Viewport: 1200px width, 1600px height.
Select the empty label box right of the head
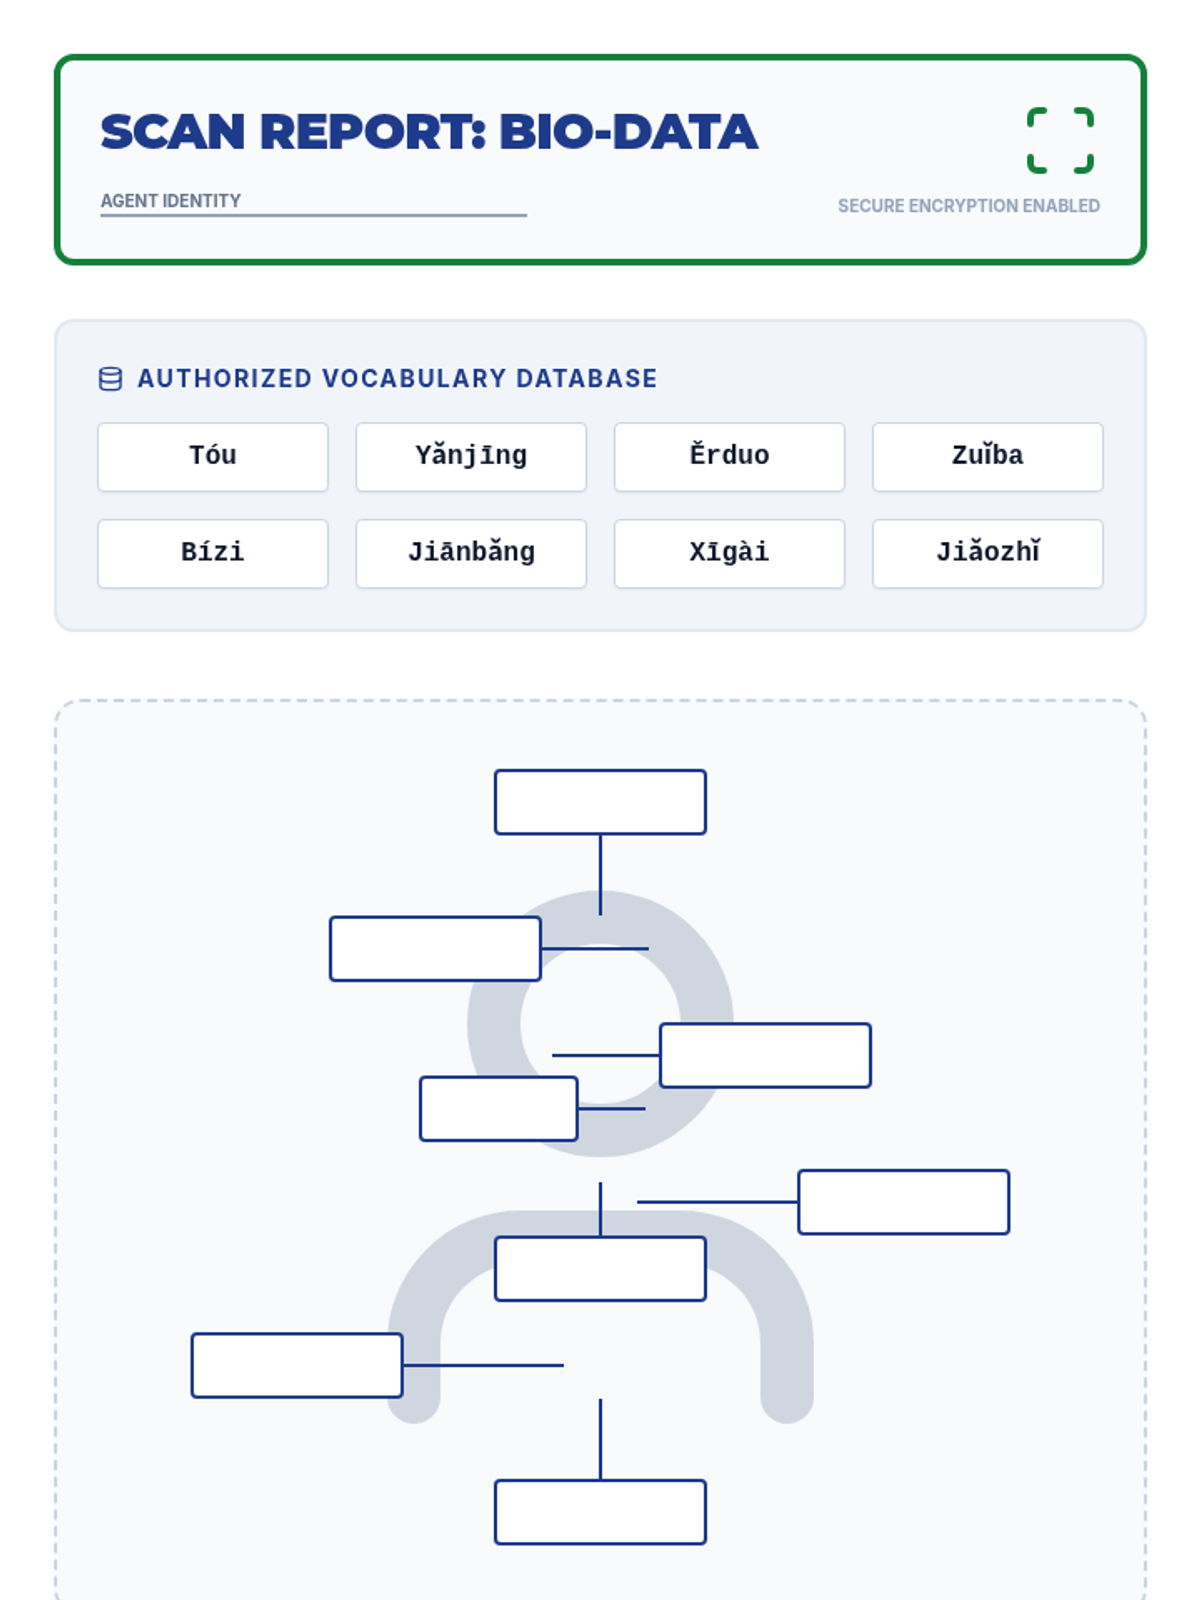click(x=765, y=1055)
